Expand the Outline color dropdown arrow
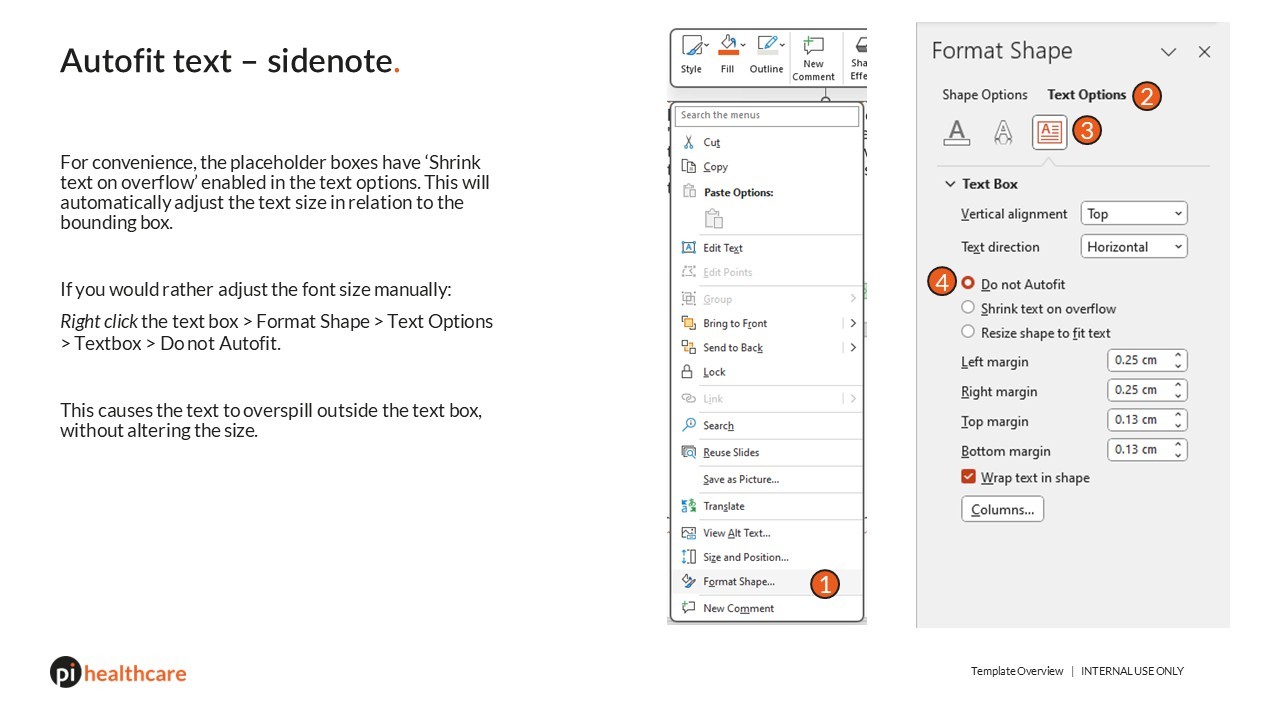This screenshot has width=1280, height=720. (x=782, y=45)
